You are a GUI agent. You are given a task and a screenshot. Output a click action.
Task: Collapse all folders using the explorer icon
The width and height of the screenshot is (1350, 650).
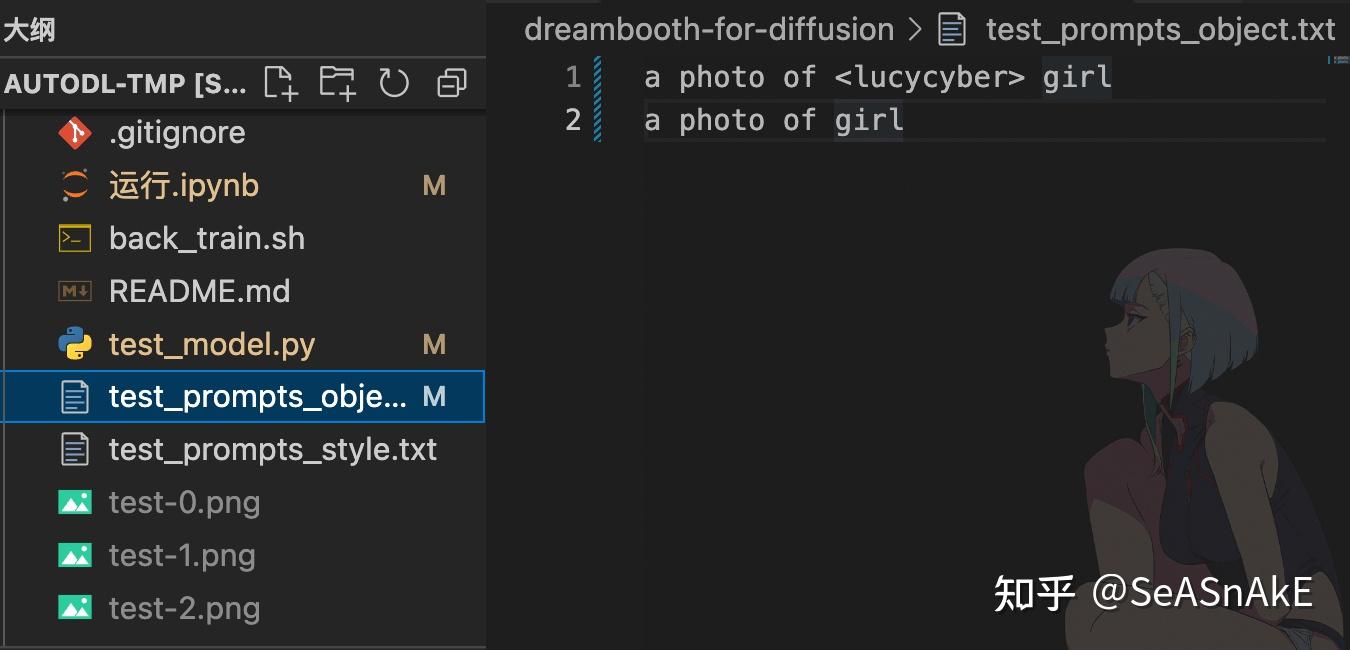coord(451,82)
